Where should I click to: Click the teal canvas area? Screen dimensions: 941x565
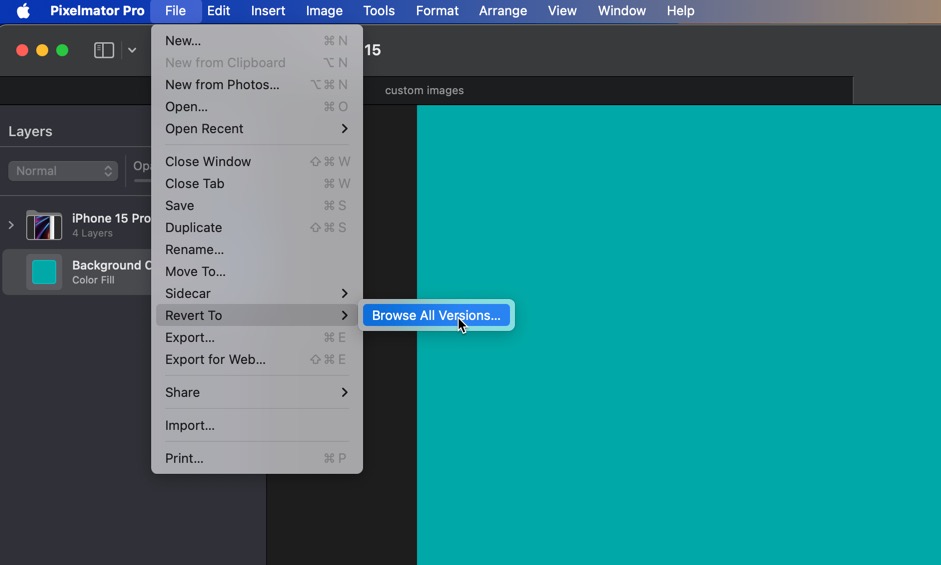point(679,335)
